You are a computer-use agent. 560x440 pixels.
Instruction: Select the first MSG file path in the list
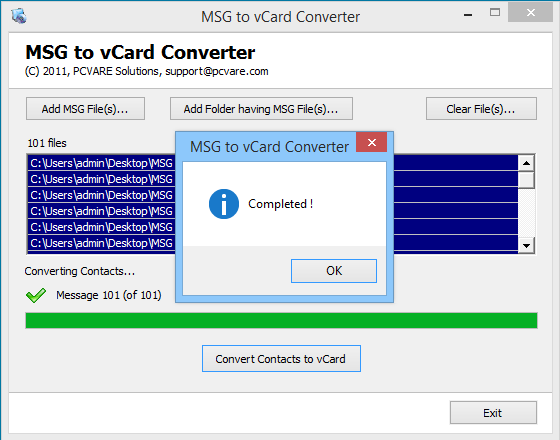pyautogui.click(x=273, y=163)
